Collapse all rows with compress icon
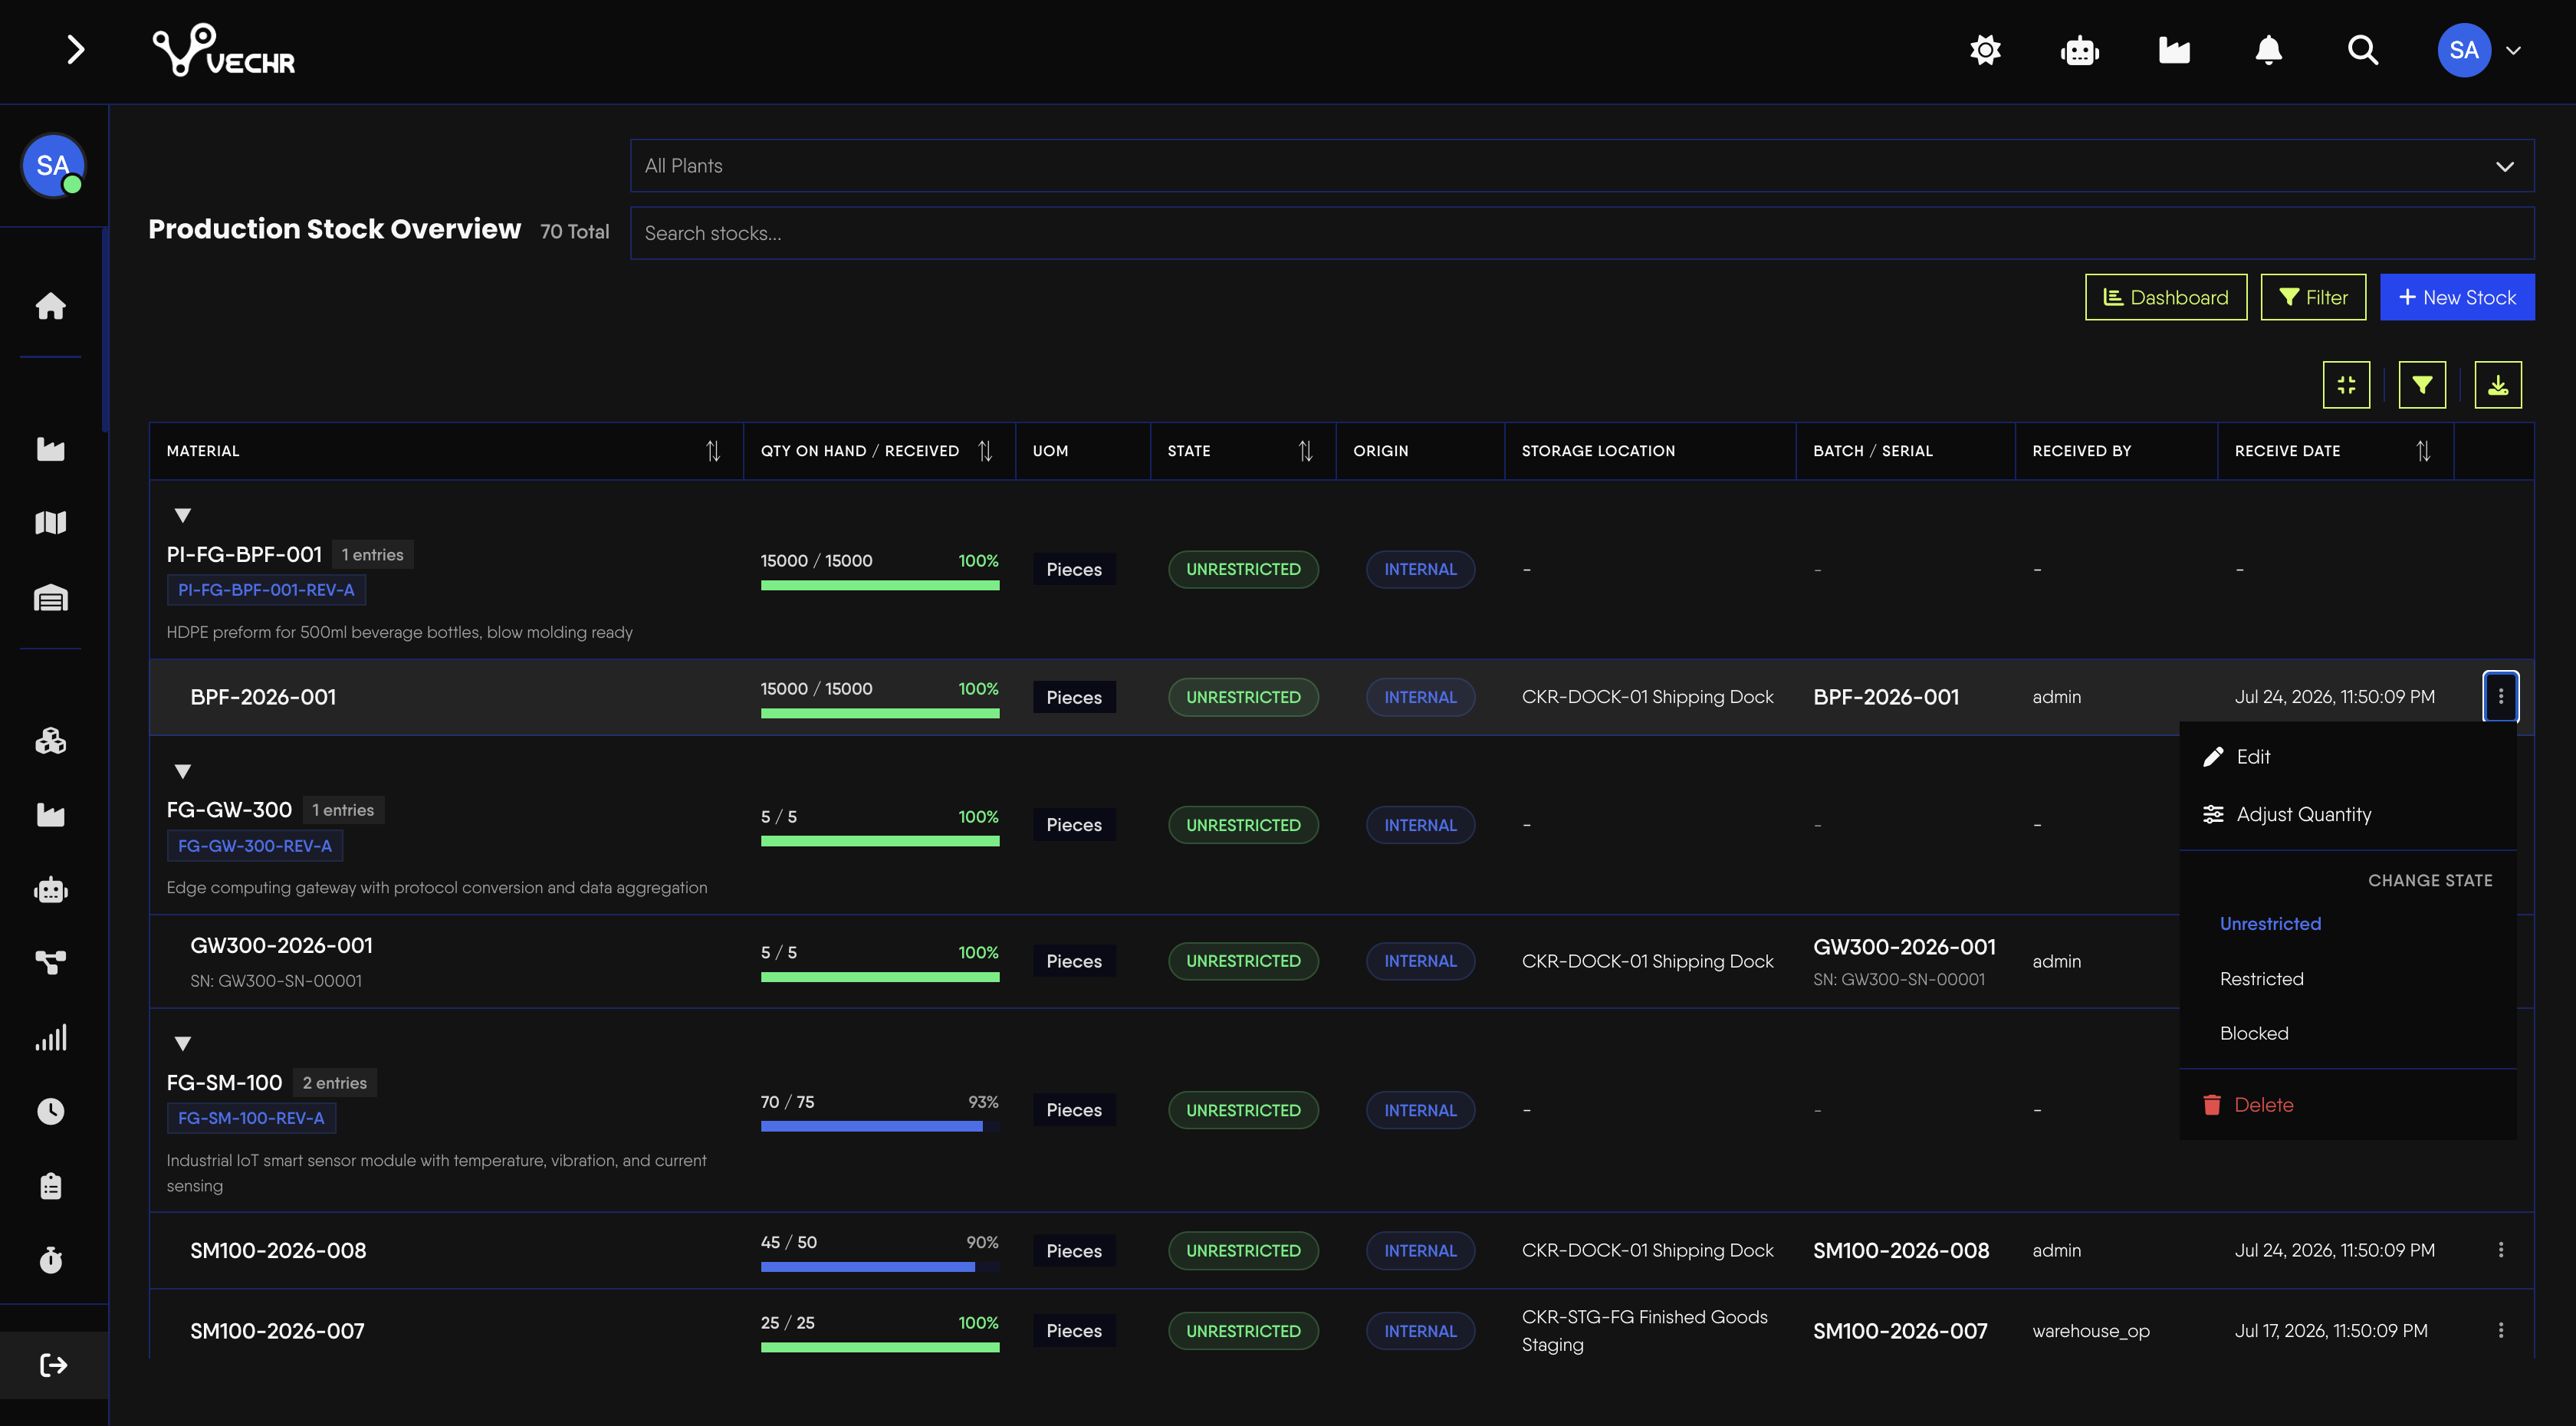The image size is (2576, 1426). (x=2346, y=385)
